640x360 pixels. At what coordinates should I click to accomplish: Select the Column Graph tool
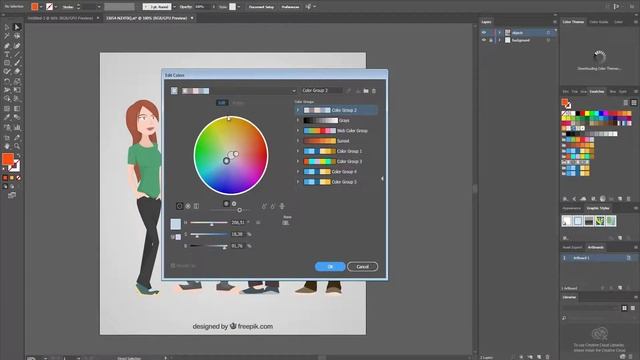coord(17,127)
